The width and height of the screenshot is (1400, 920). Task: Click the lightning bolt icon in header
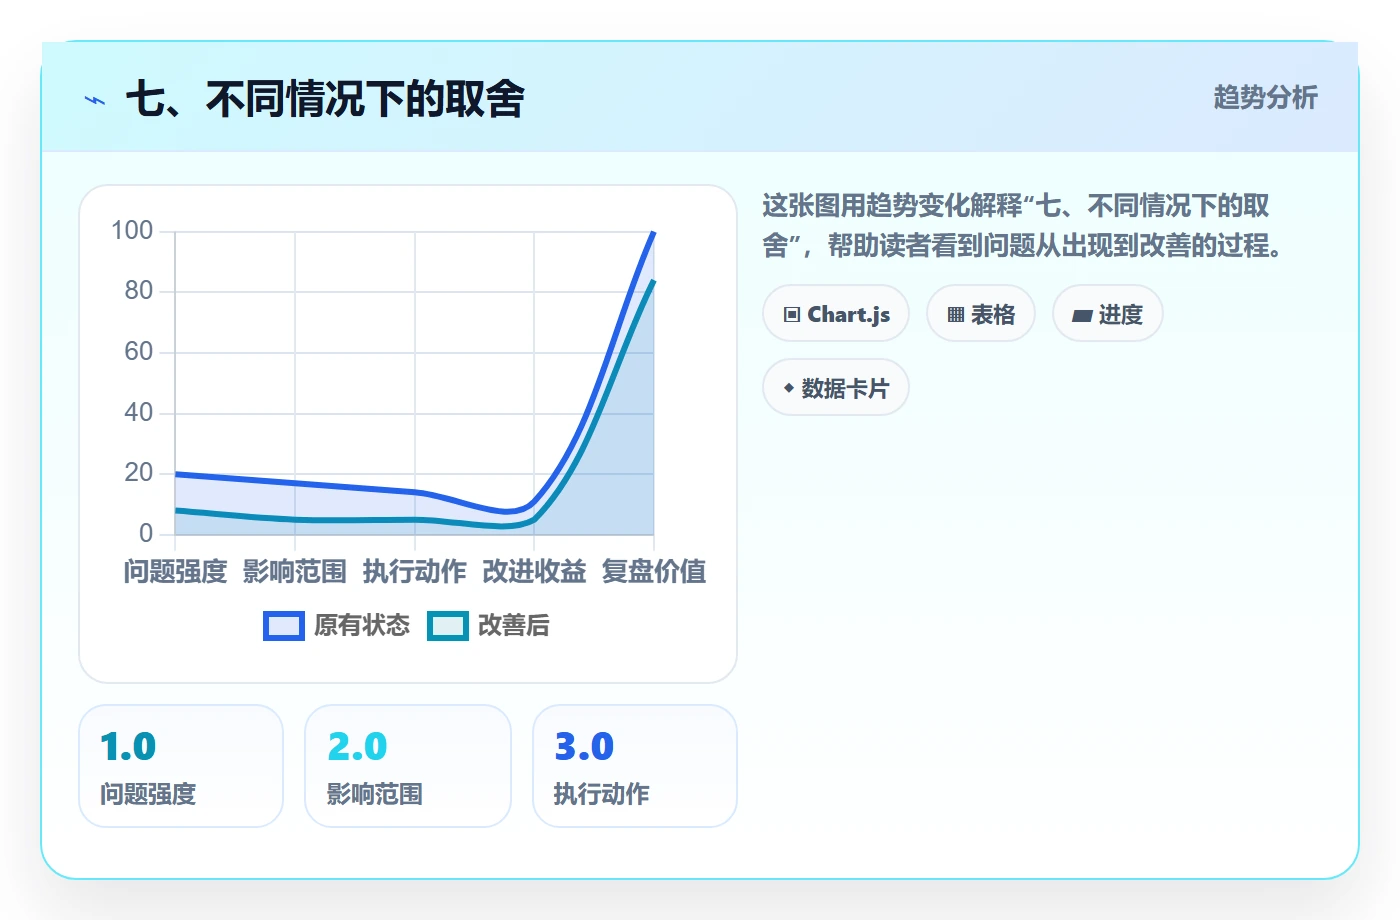click(95, 100)
